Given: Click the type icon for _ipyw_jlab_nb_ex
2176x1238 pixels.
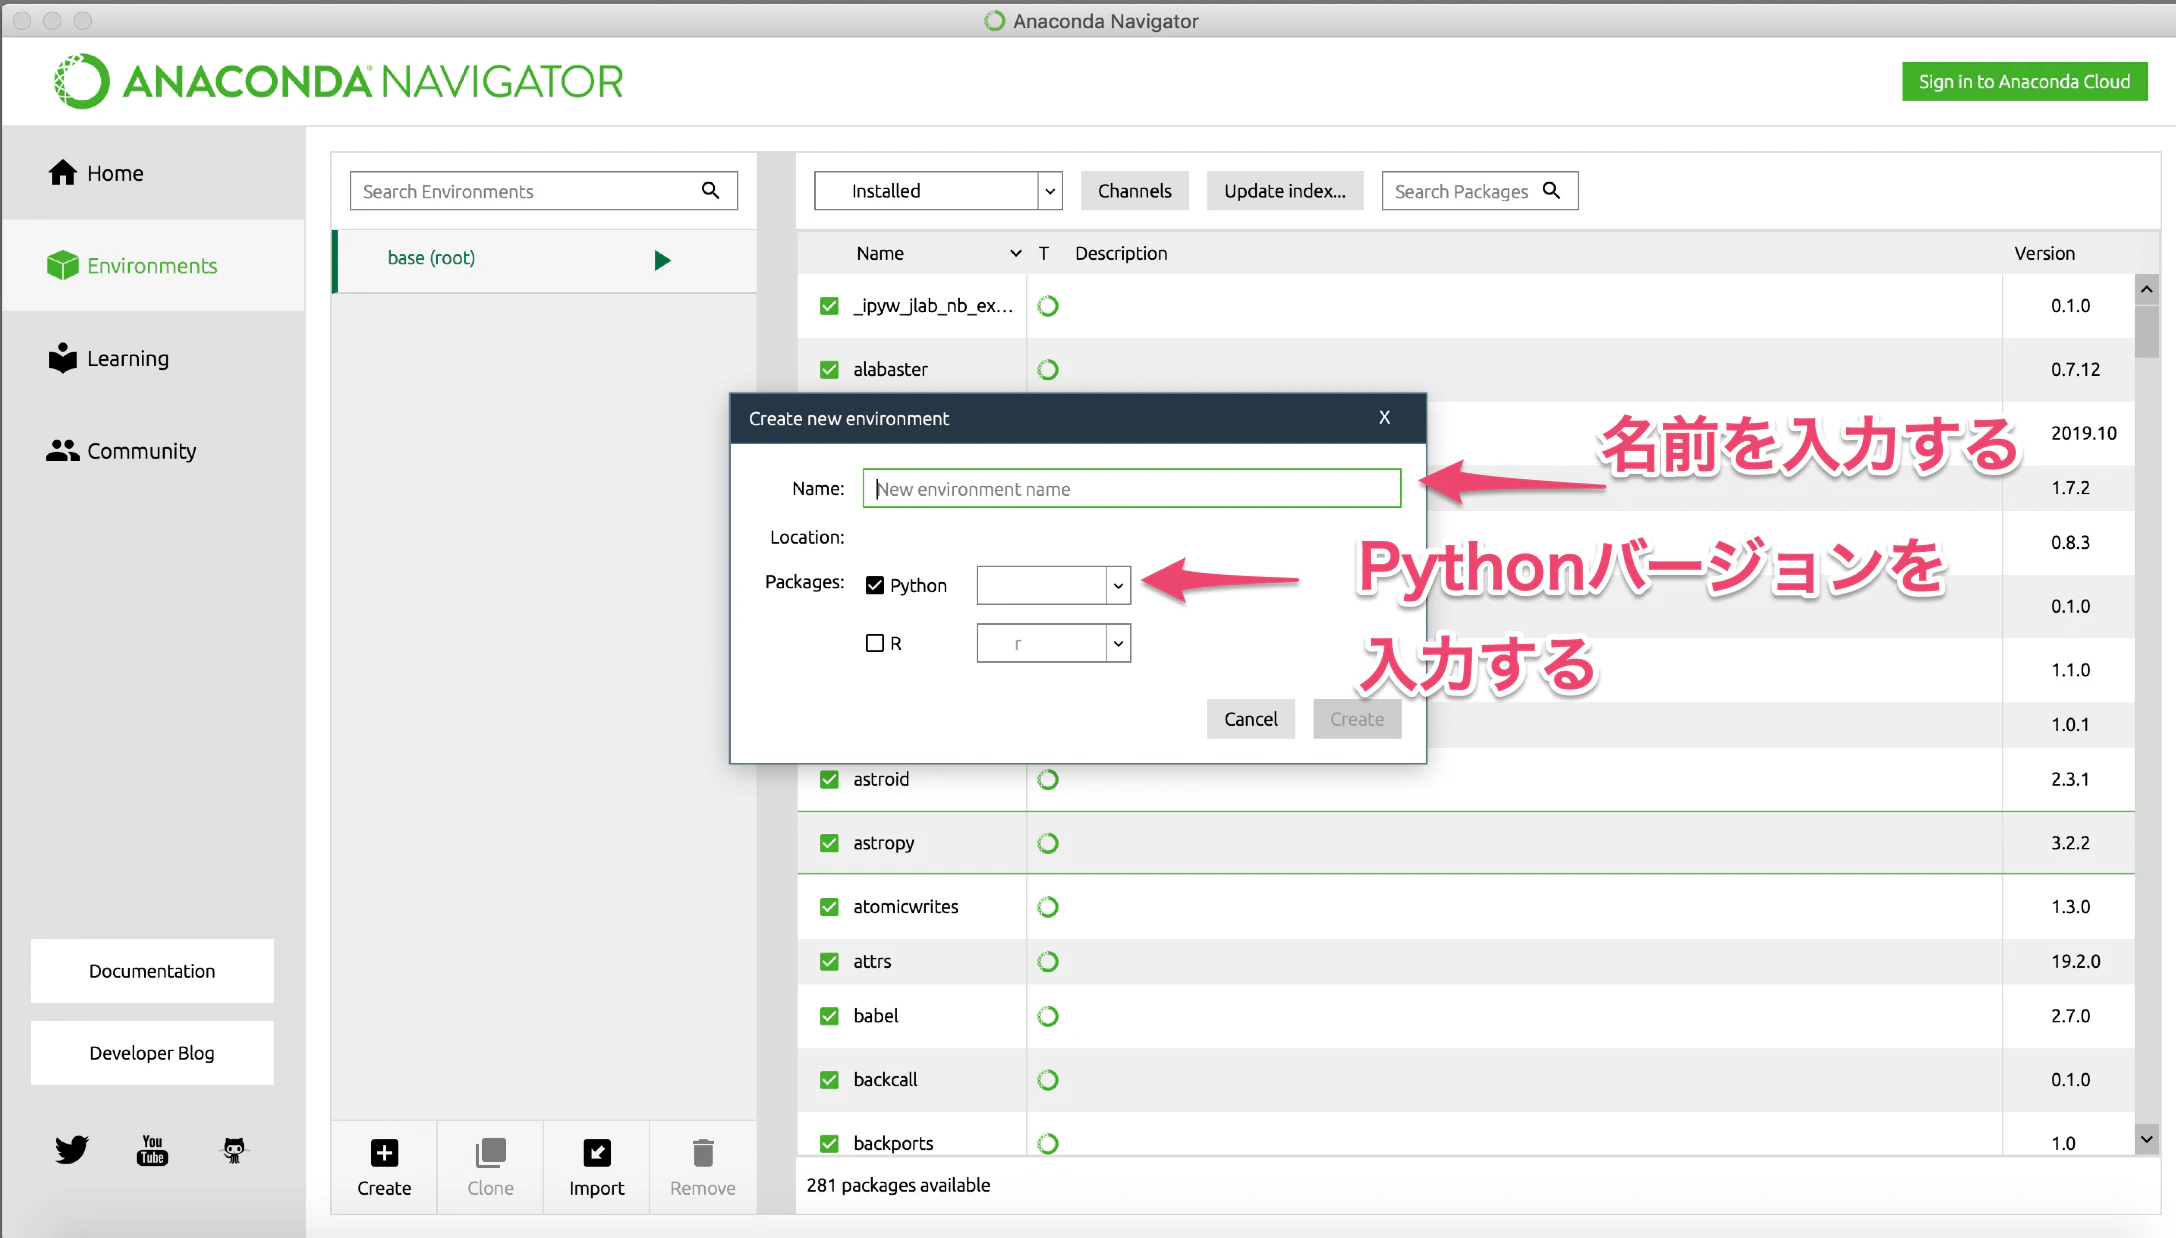Looking at the screenshot, I should pos(1048,306).
